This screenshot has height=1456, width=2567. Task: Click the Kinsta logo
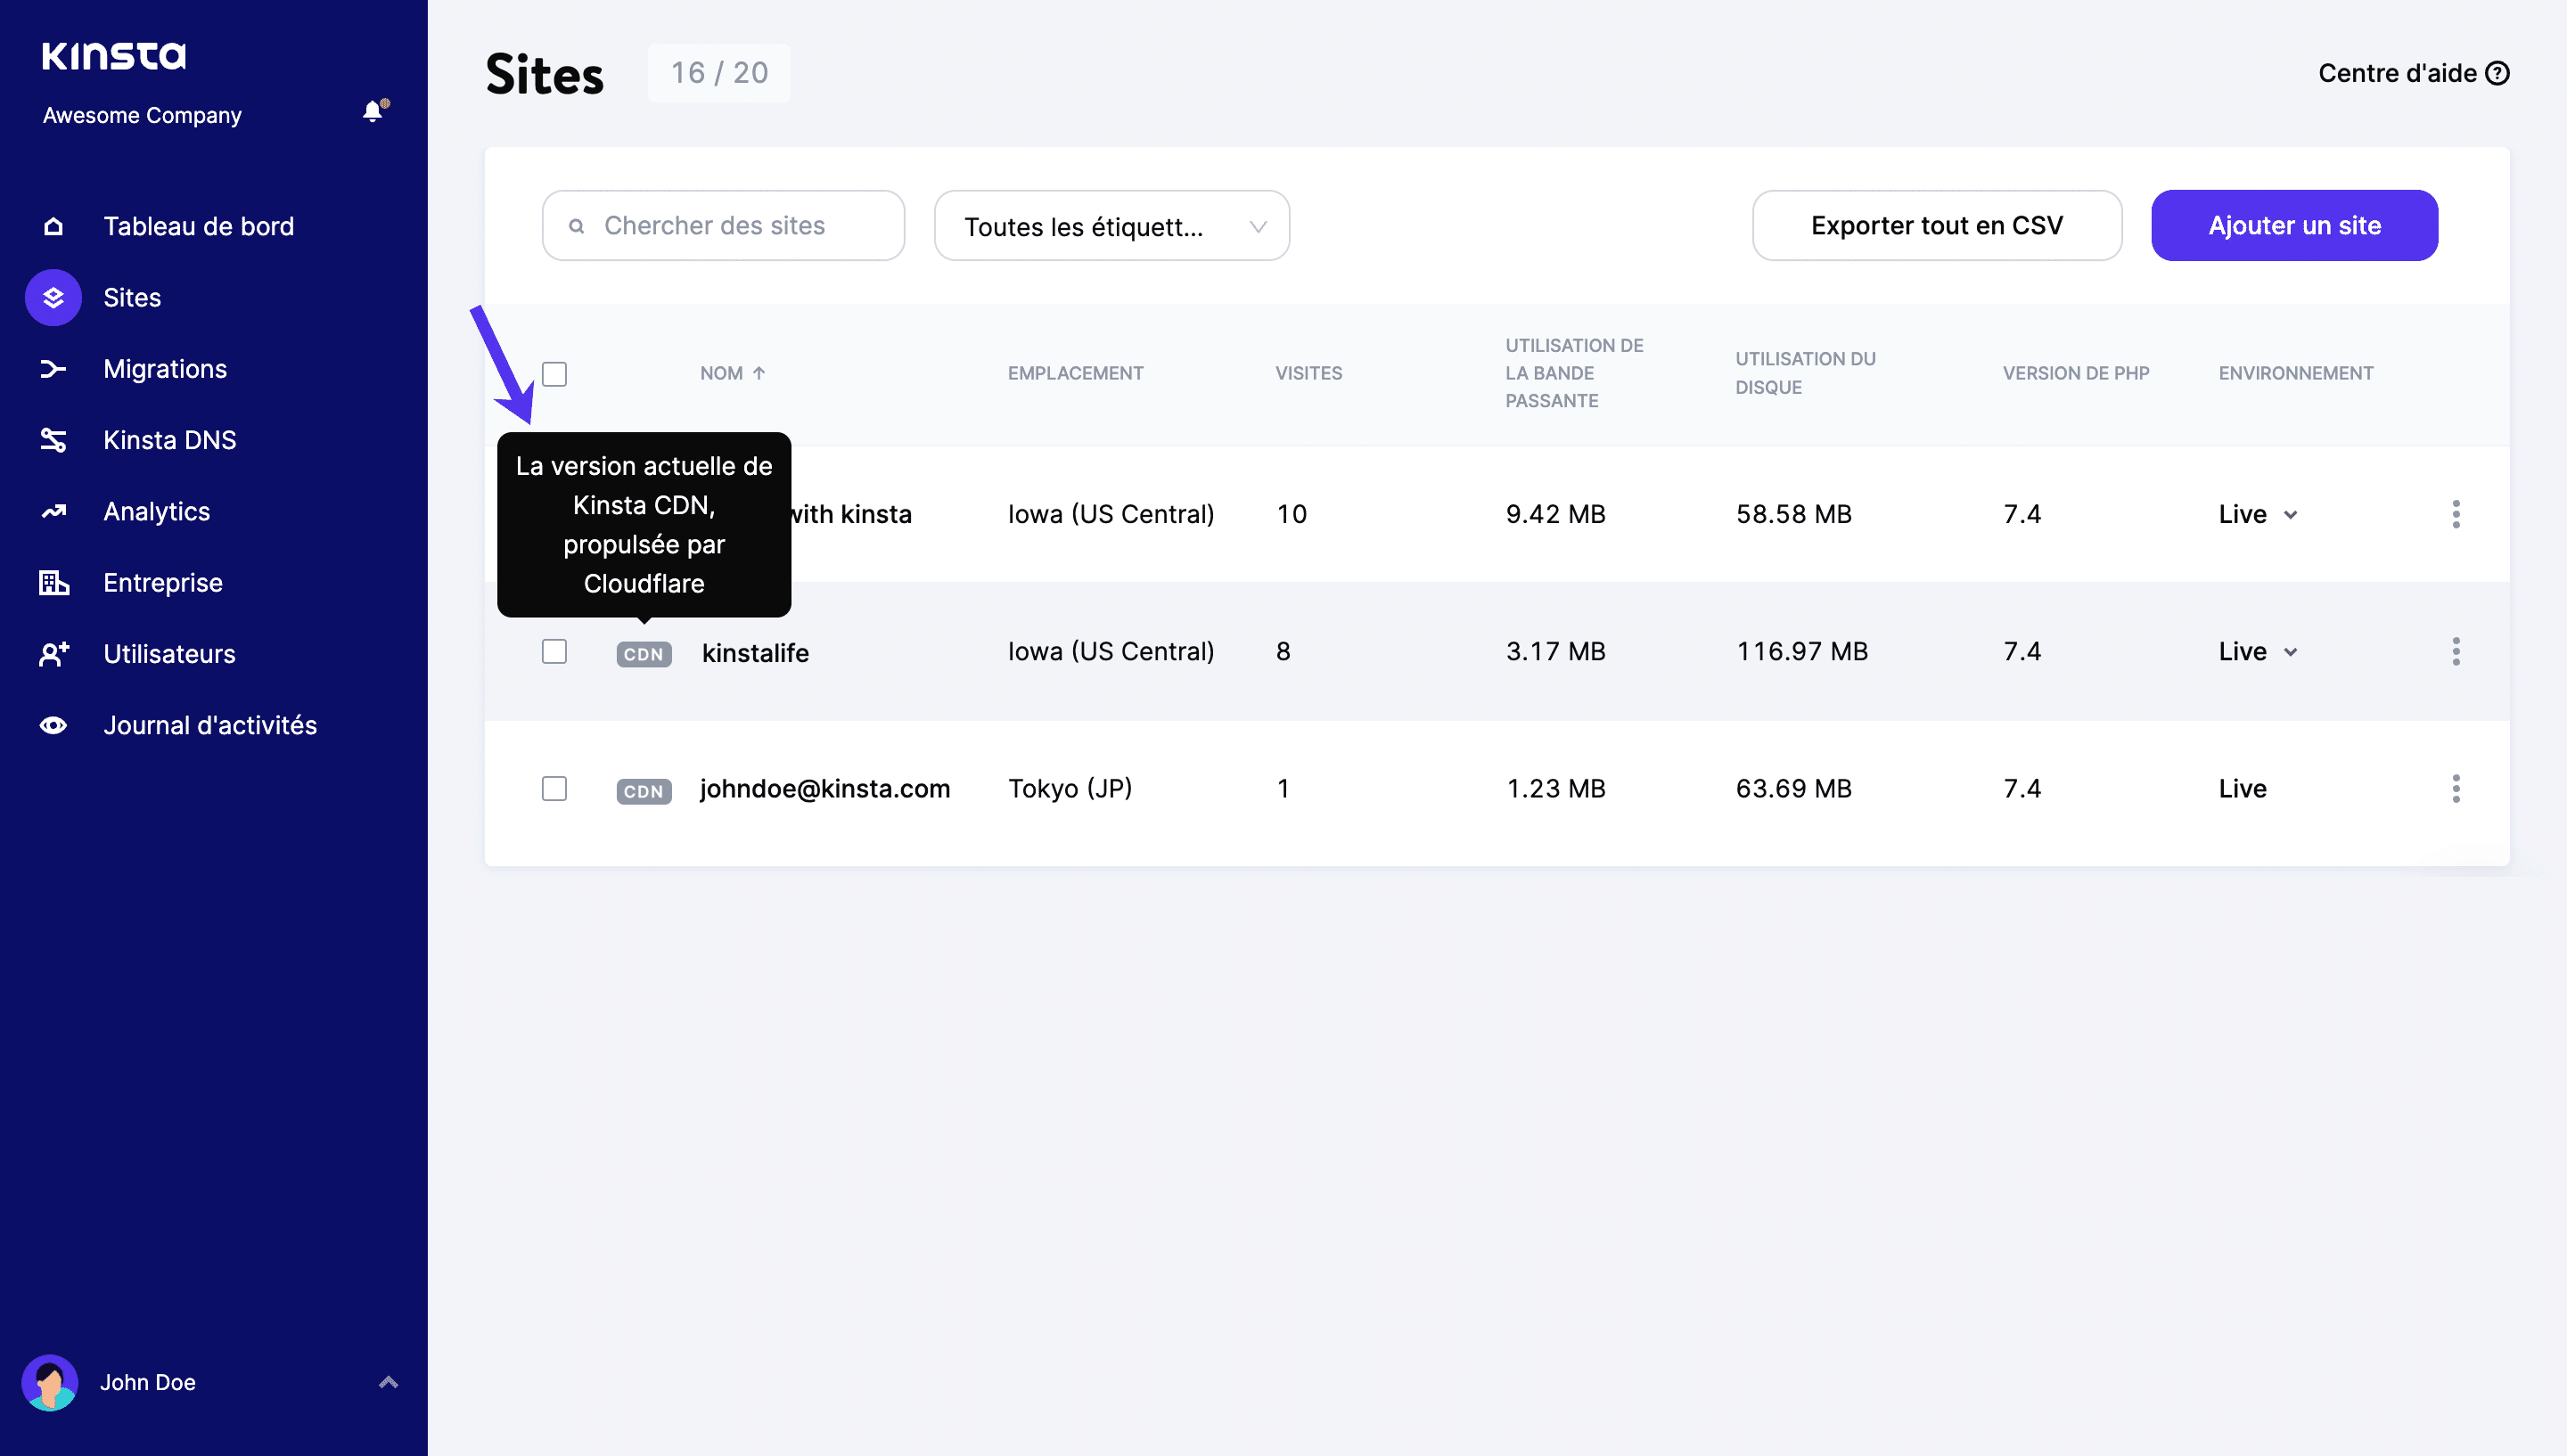pyautogui.click(x=114, y=56)
